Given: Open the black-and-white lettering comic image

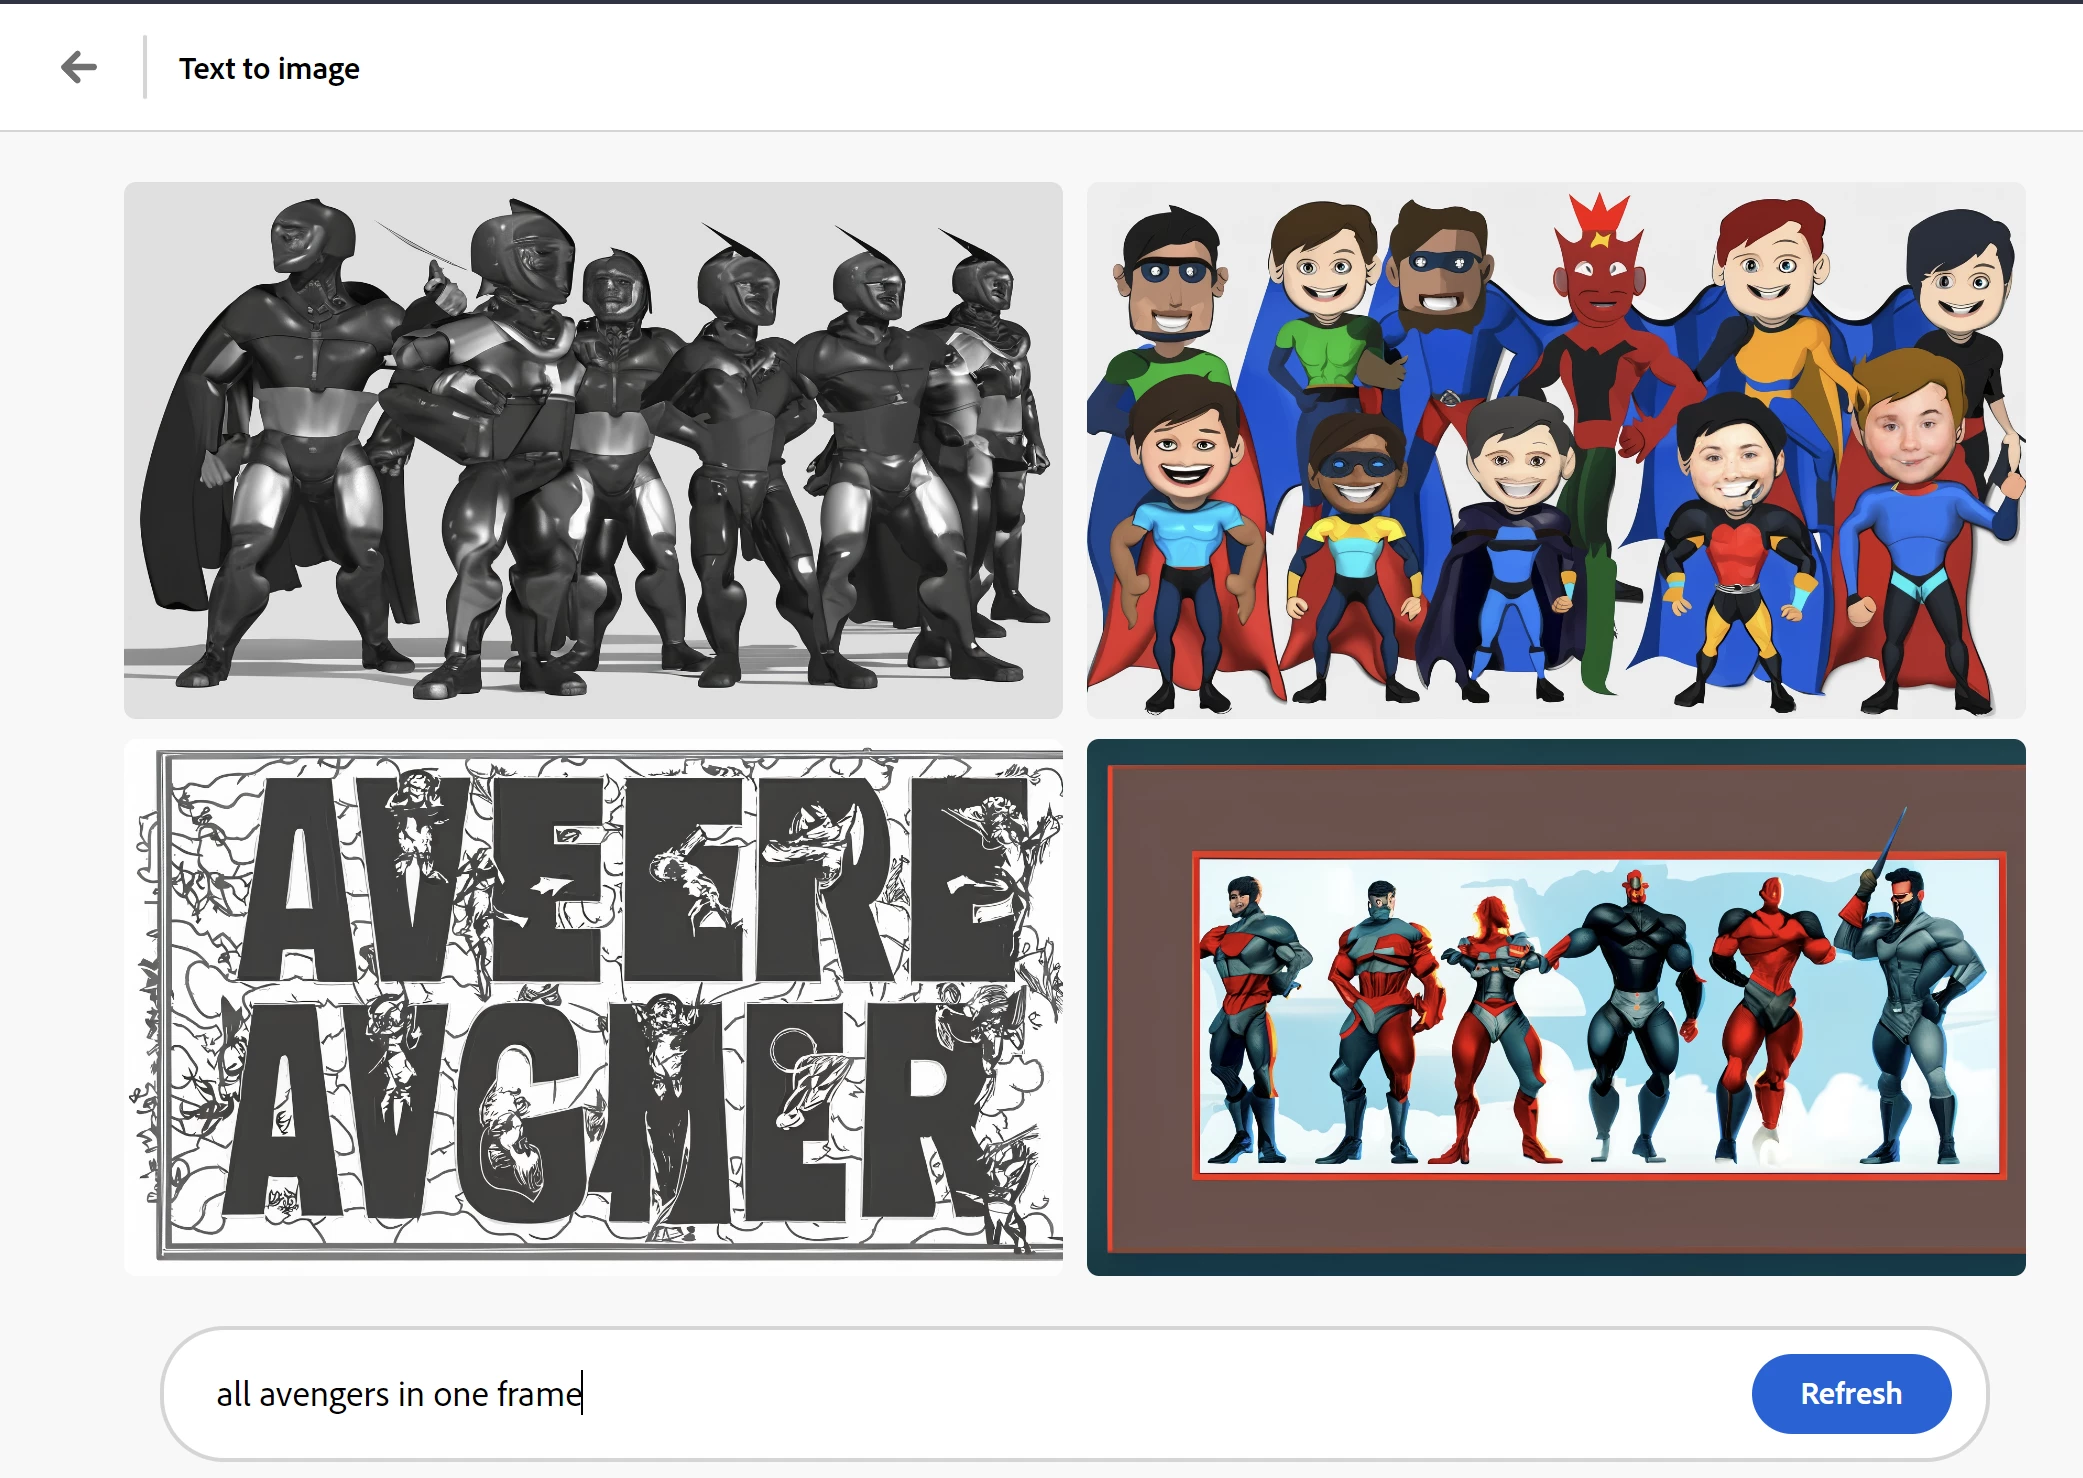Looking at the screenshot, I should coord(593,1007).
